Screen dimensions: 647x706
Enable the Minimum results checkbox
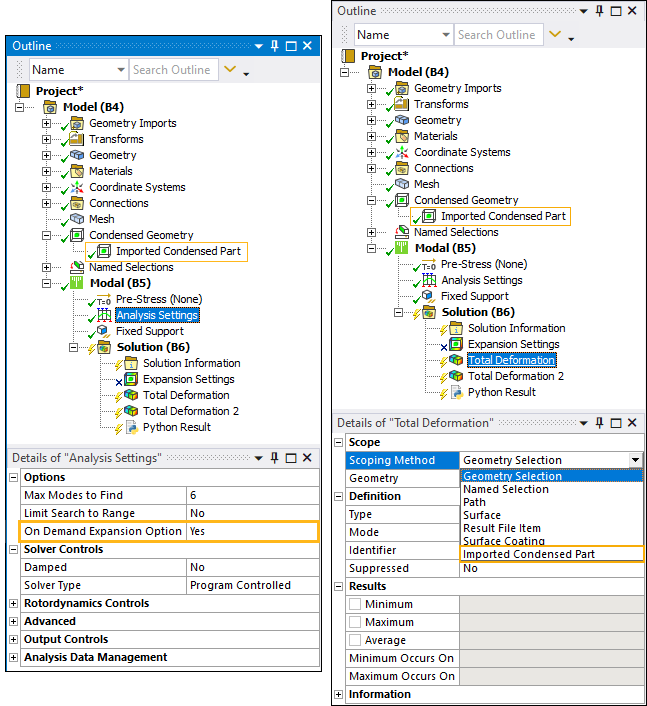pyautogui.click(x=355, y=604)
